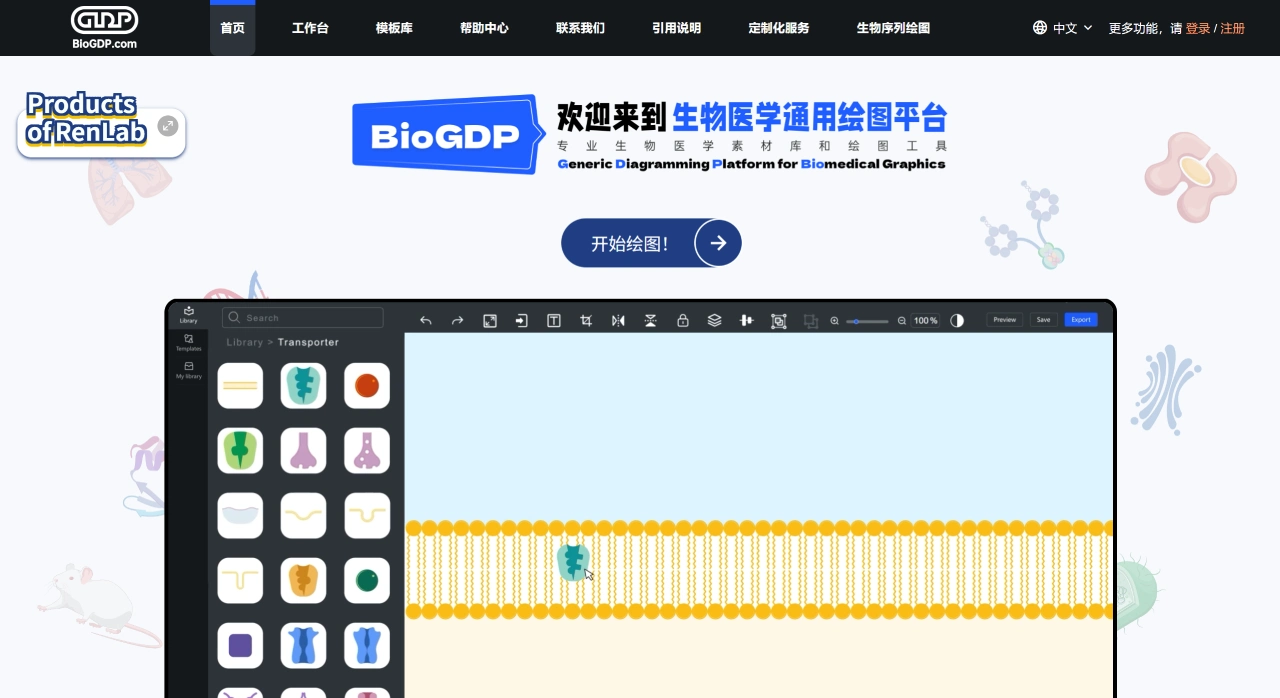Toggle the lock icon in toolbar
Image resolution: width=1280 pixels, height=698 pixels.
(x=682, y=321)
